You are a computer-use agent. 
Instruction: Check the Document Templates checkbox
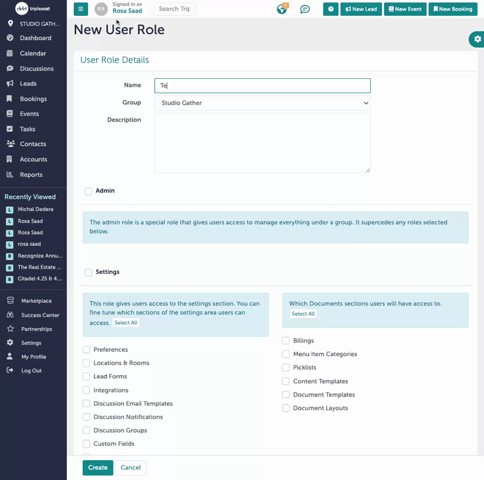pos(286,394)
